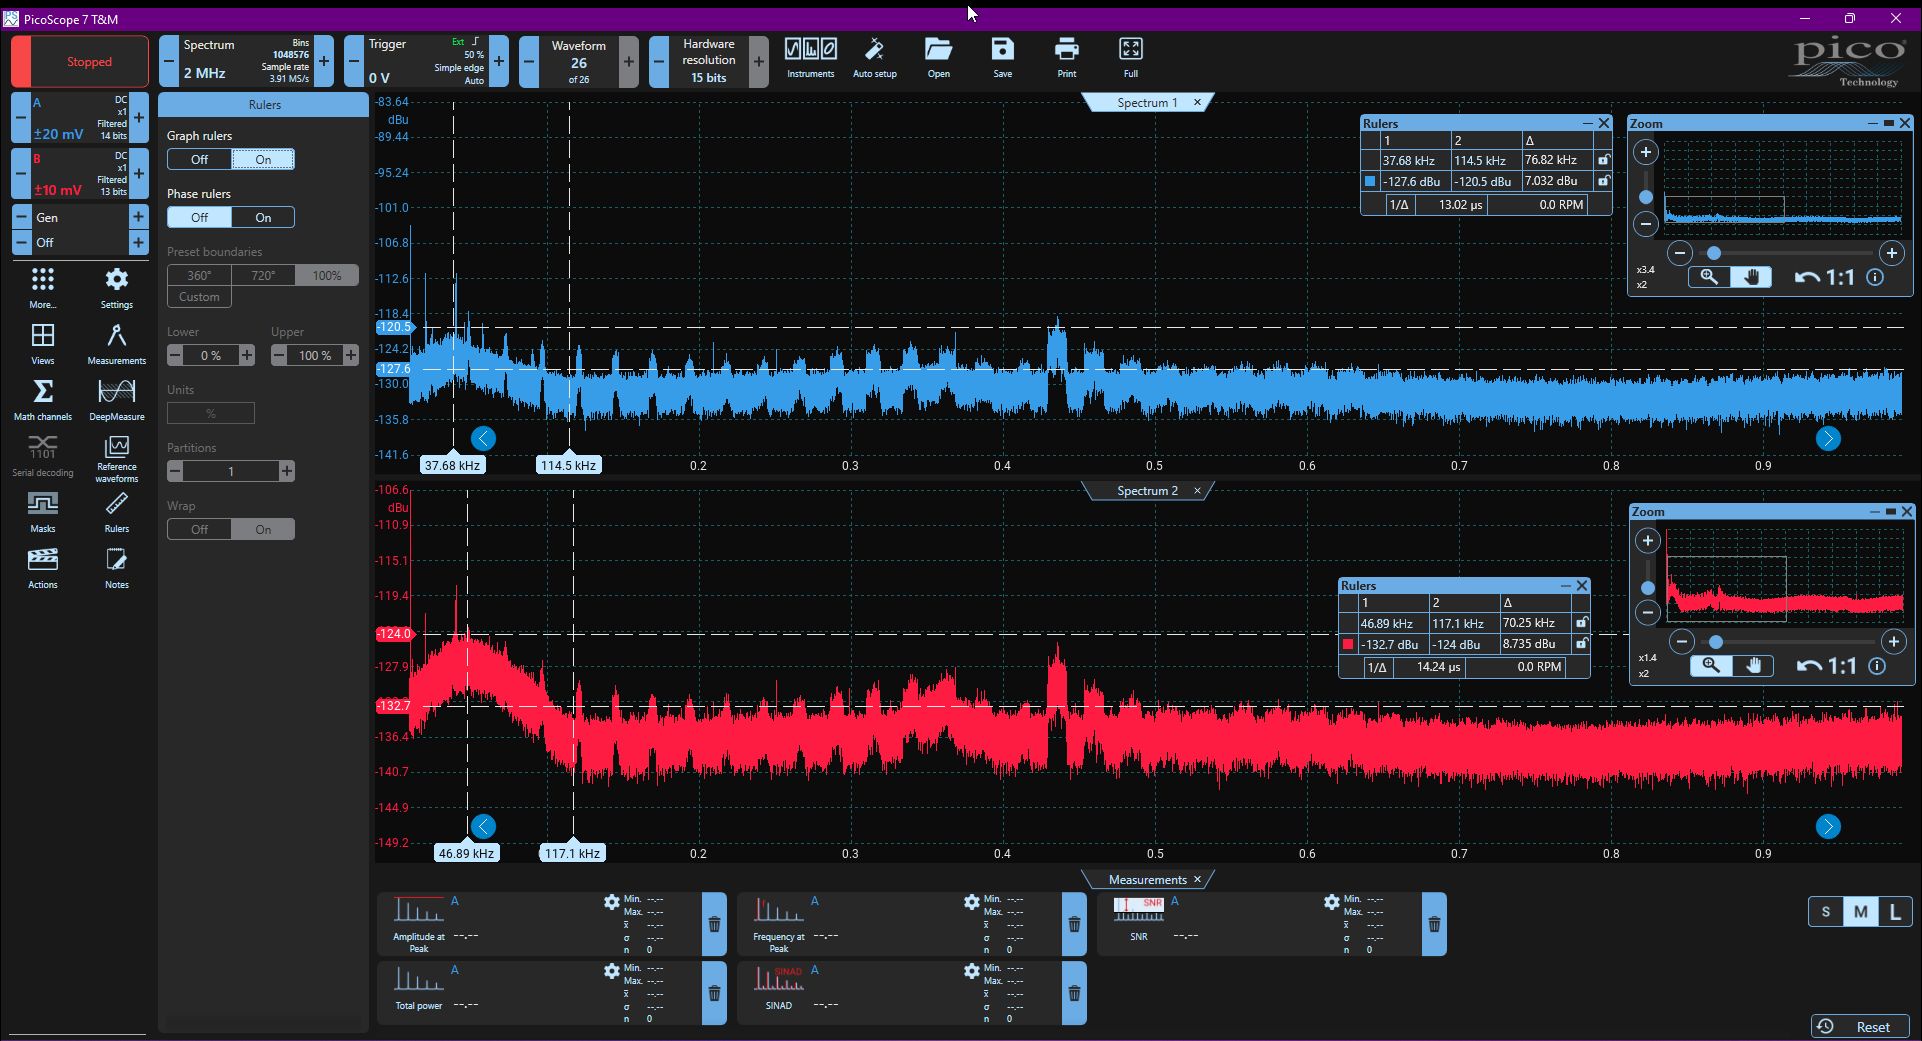Open the Settings gear

click(x=117, y=288)
